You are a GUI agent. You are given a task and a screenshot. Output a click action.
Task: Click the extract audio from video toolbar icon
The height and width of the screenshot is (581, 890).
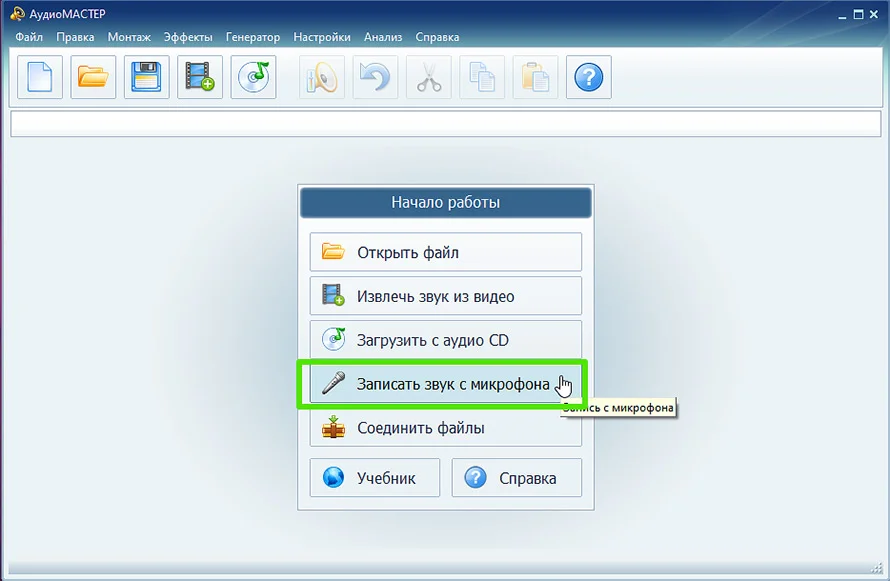tap(200, 77)
